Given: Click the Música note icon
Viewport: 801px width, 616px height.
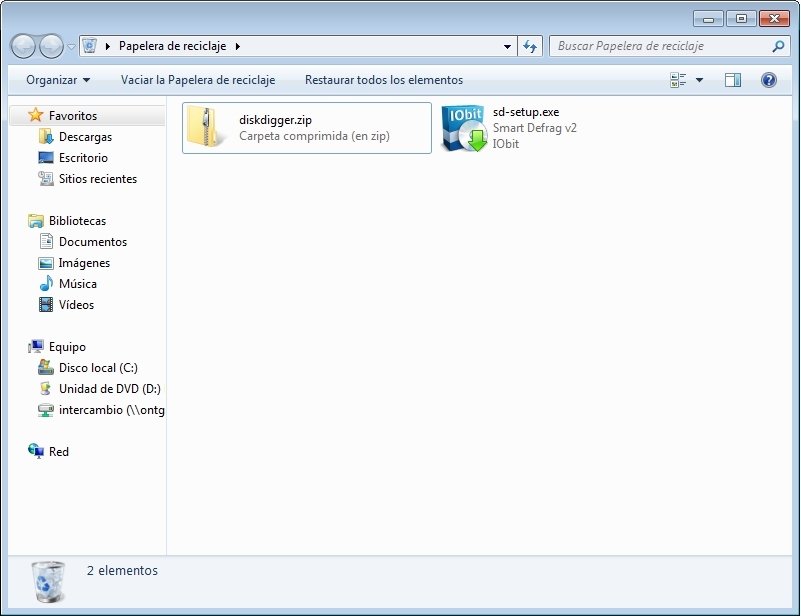Looking at the screenshot, I should (46, 283).
